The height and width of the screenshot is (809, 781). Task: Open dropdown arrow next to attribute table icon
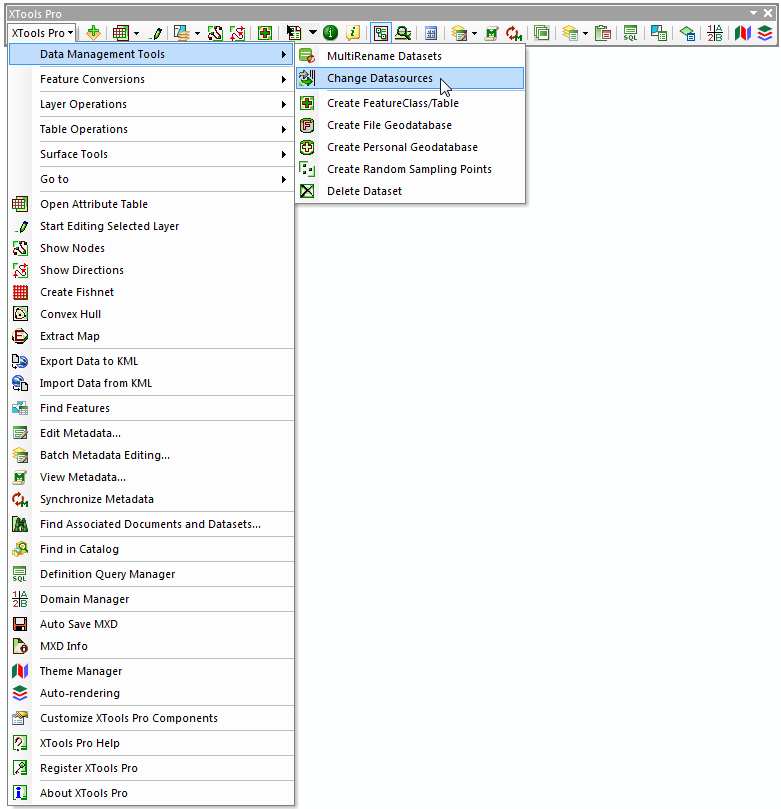point(136,34)
